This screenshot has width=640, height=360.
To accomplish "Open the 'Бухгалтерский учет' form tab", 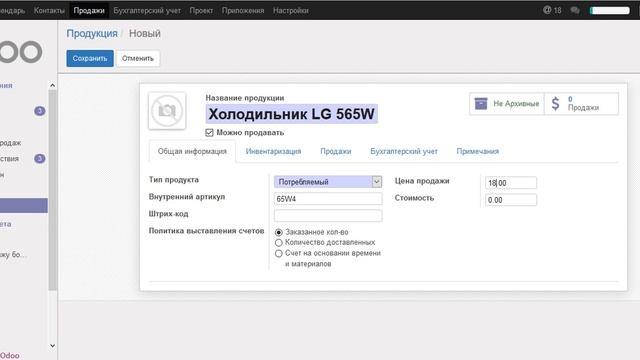I will coord(404,151).
